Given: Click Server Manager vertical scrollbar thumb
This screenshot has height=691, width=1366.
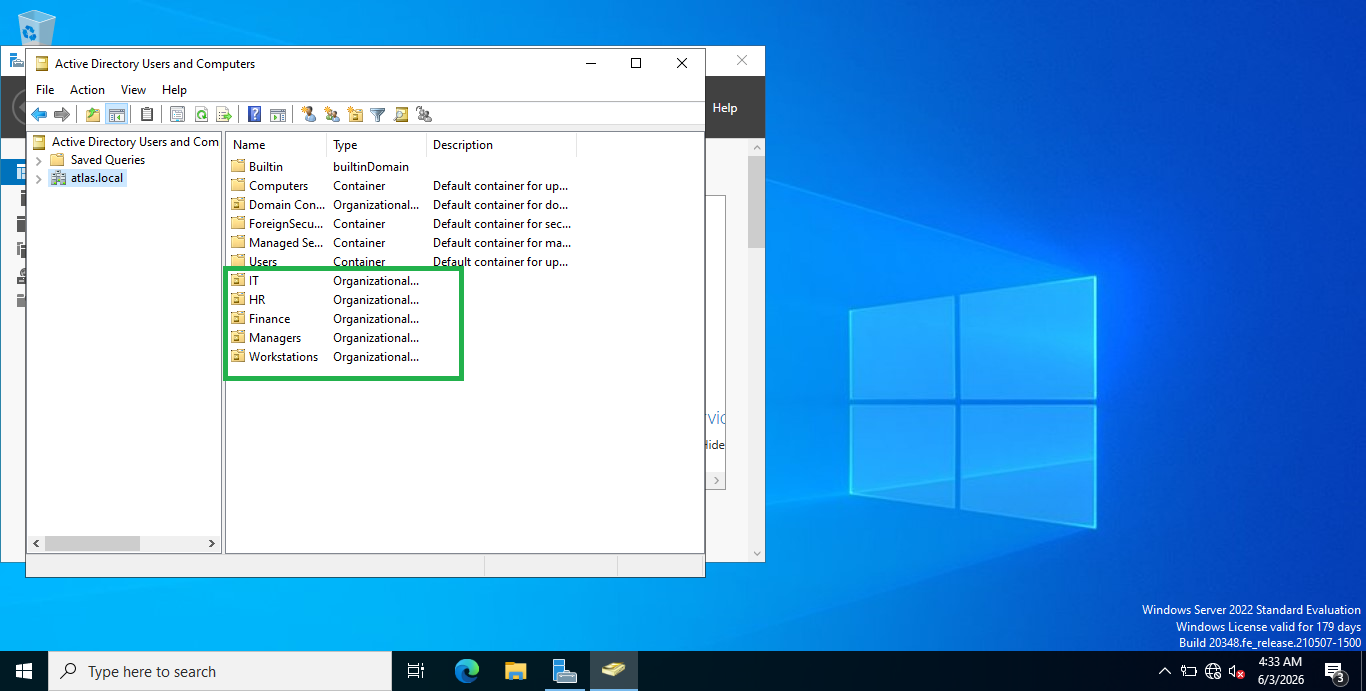Looking at the screenshot, I should [x=757, y=202].
